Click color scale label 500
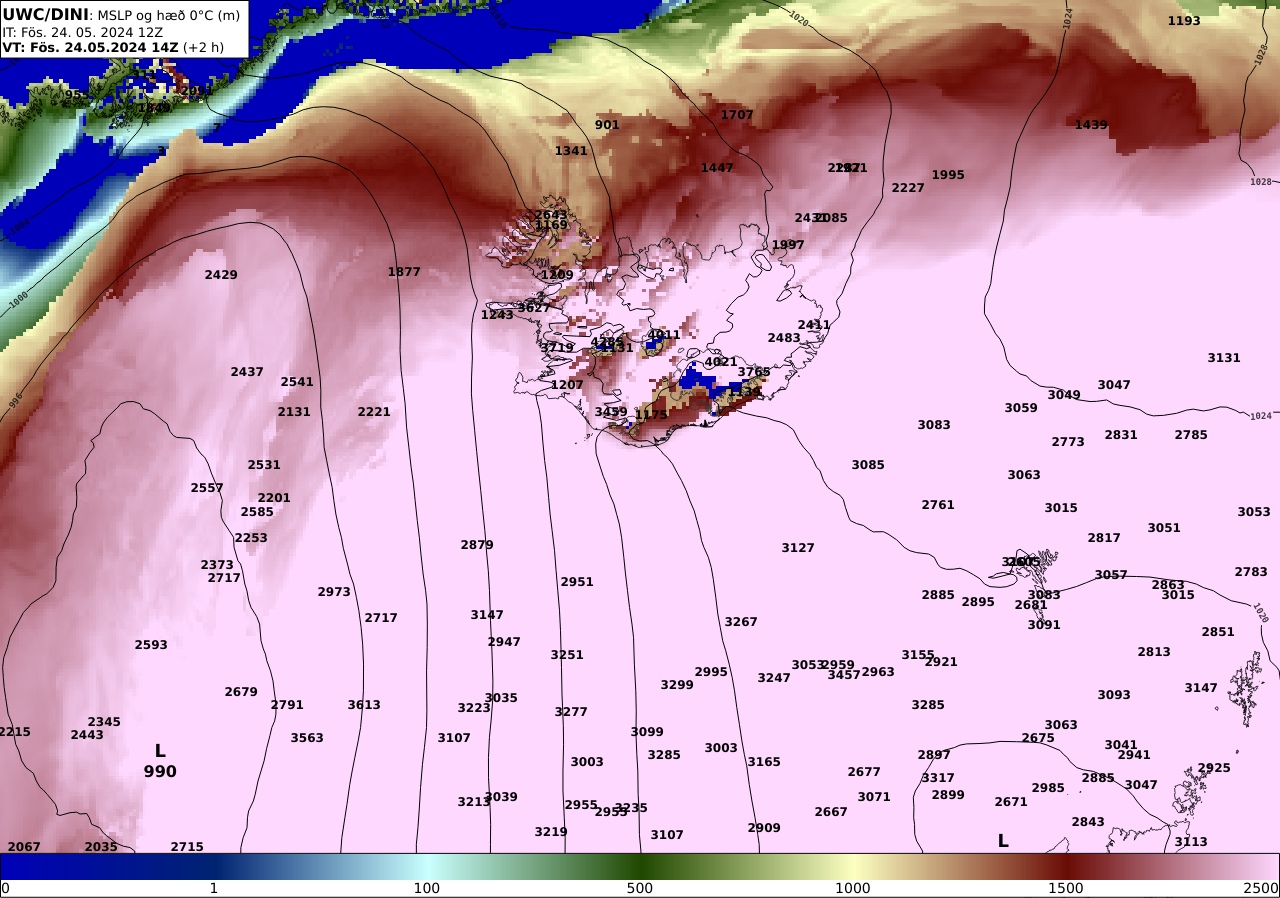This screenshot has height=898, width=1280. [640, 888]
